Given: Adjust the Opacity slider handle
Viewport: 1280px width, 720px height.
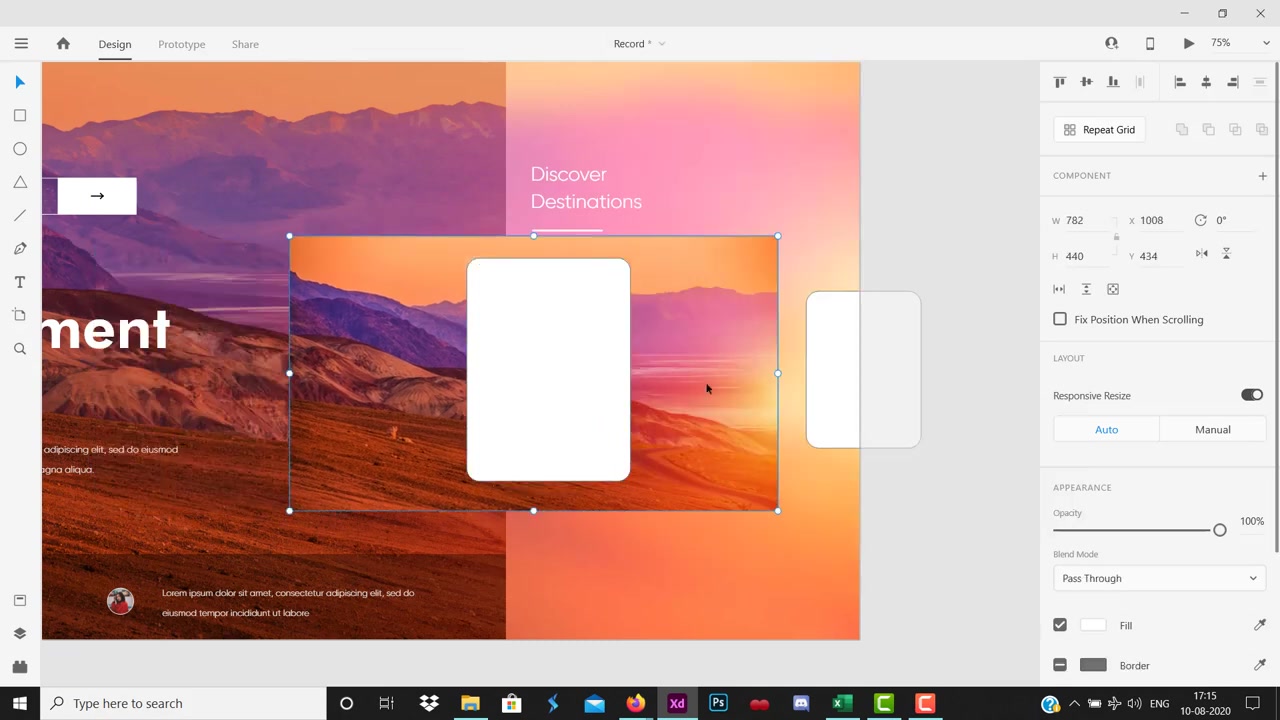Looking at the screenshot, I should click(x=1220, y=530).
